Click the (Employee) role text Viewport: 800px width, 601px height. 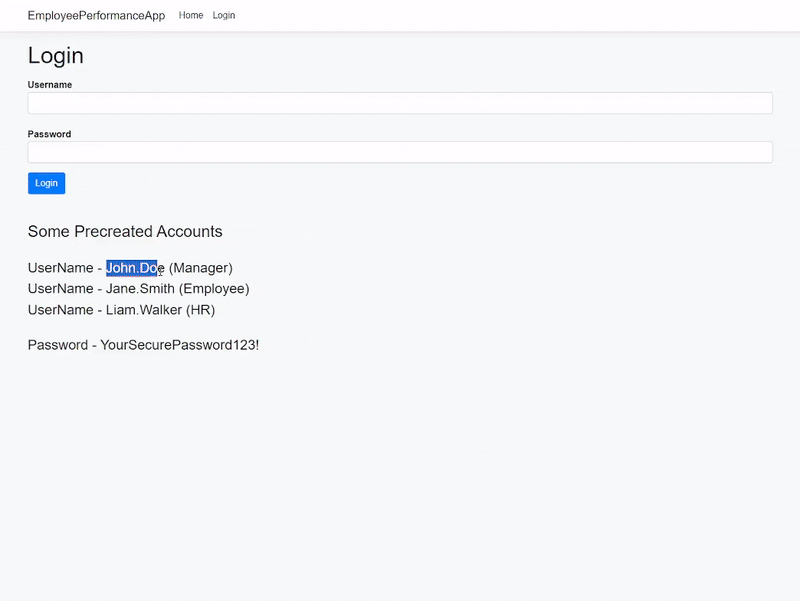(214, 289)
